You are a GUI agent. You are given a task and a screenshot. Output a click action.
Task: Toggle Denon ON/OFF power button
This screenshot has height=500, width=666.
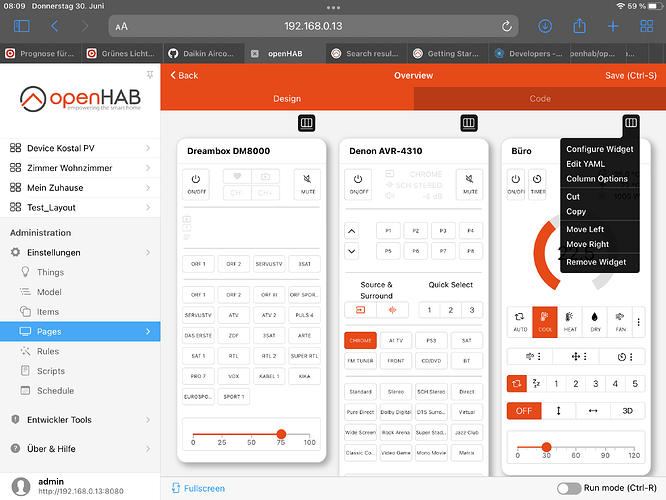(x=358, y=184)
